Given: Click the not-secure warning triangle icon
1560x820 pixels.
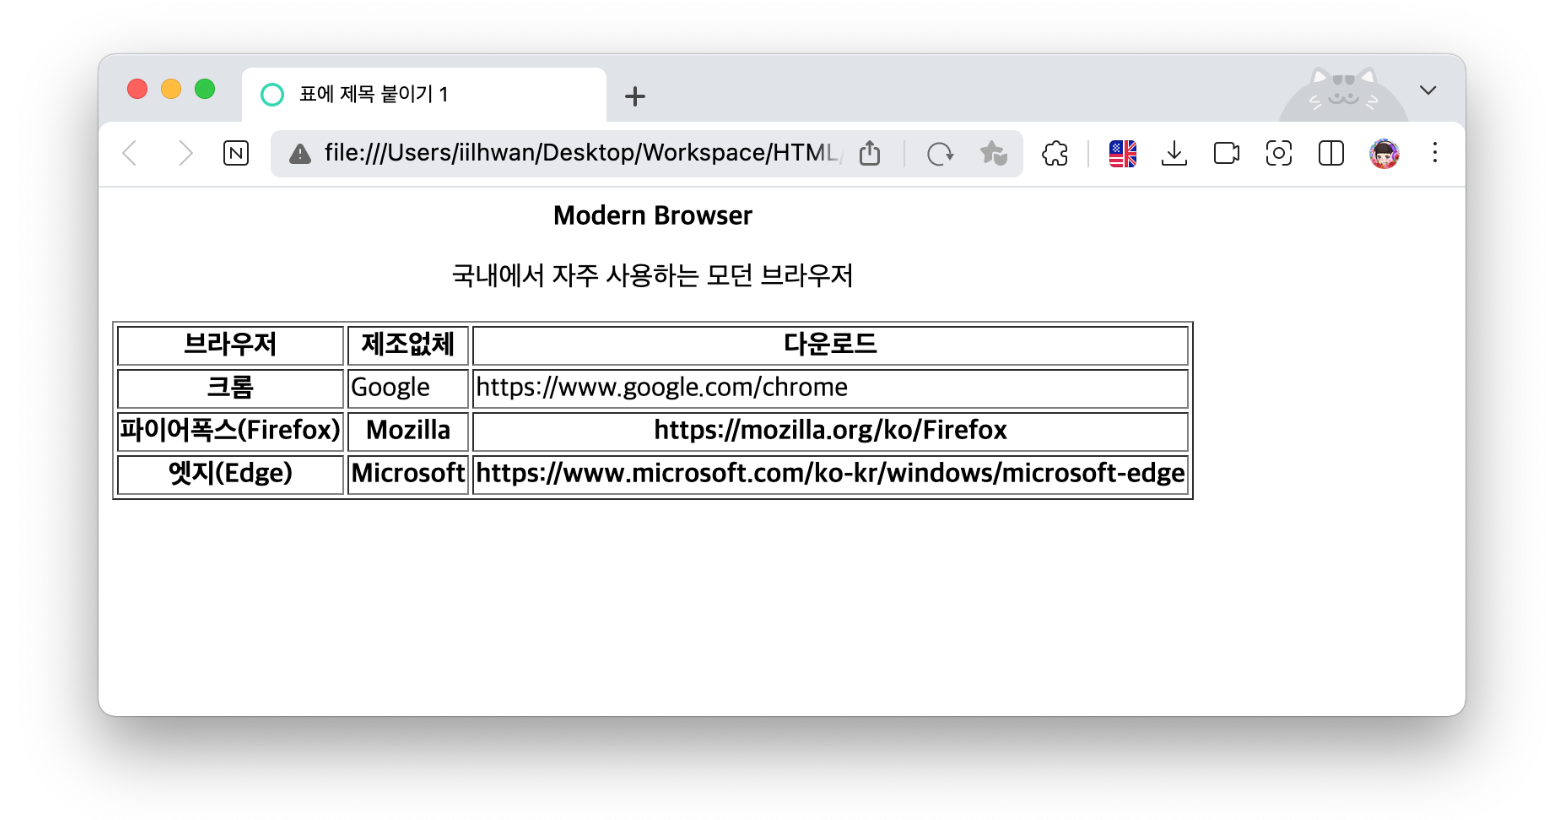Looking at the screenshot, I should coord(300,153).
